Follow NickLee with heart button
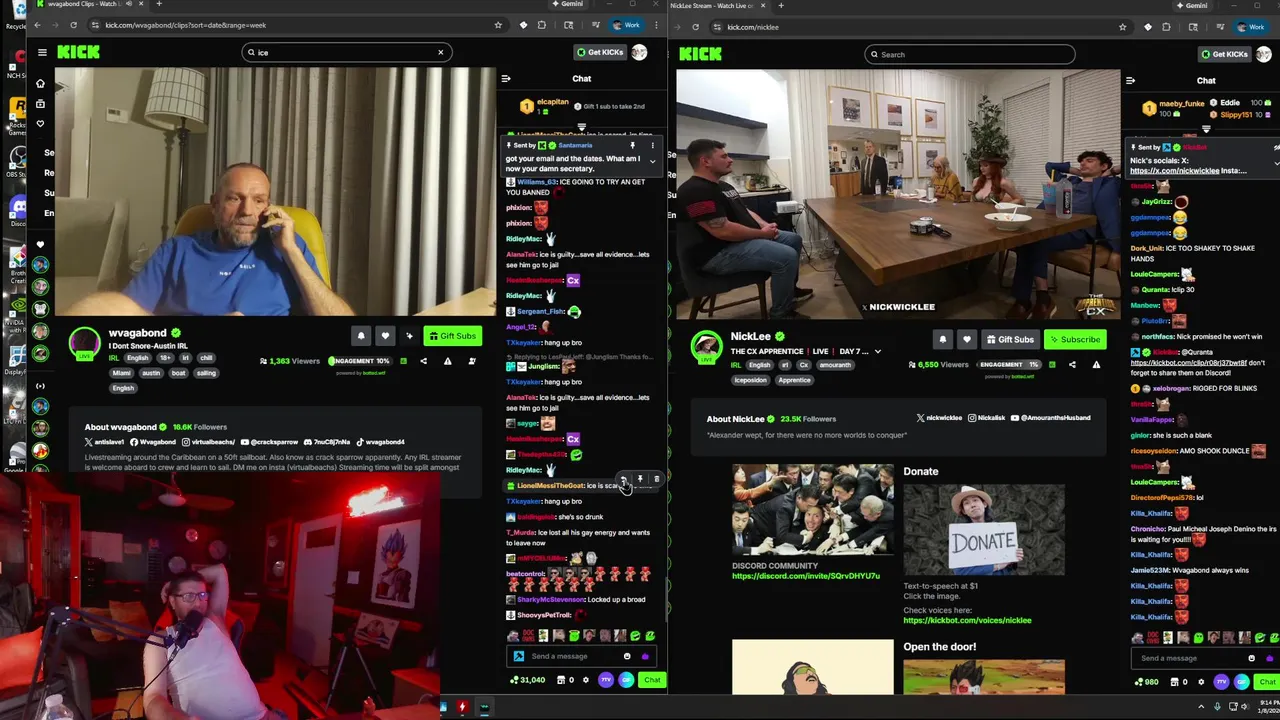 tap(966, 340)
